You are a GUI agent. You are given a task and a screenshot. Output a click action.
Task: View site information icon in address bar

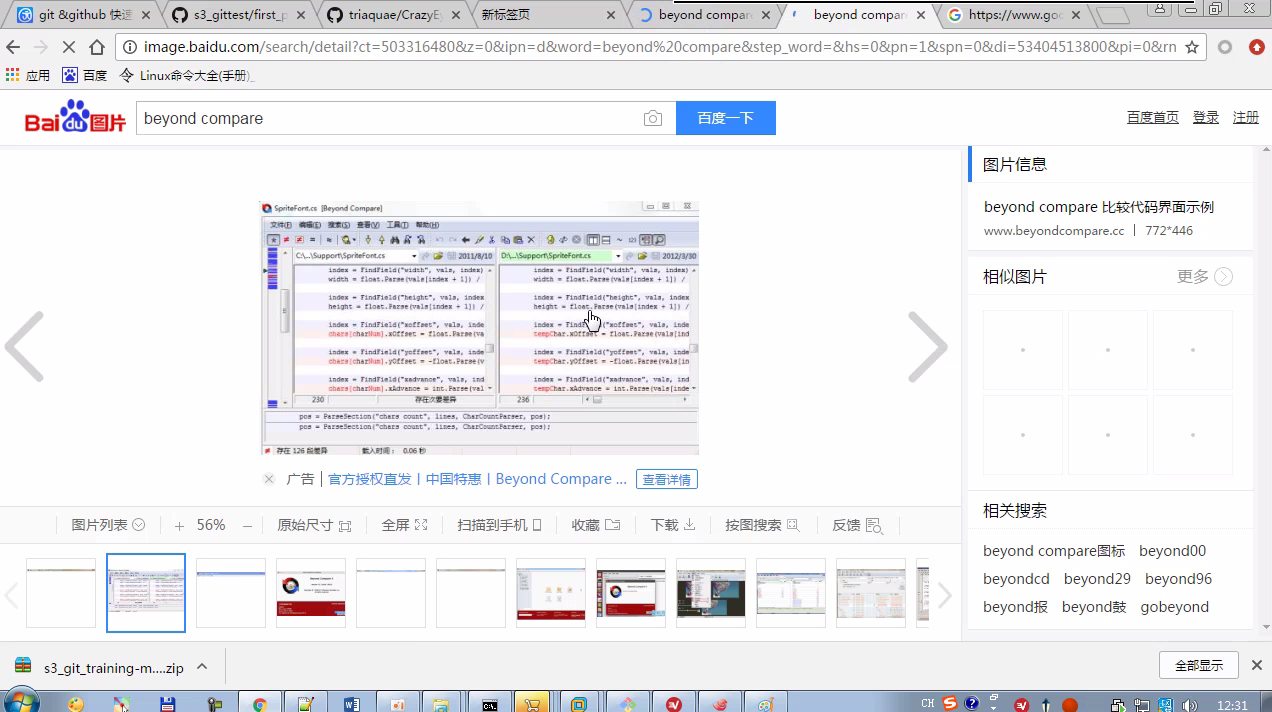(130, 47)
